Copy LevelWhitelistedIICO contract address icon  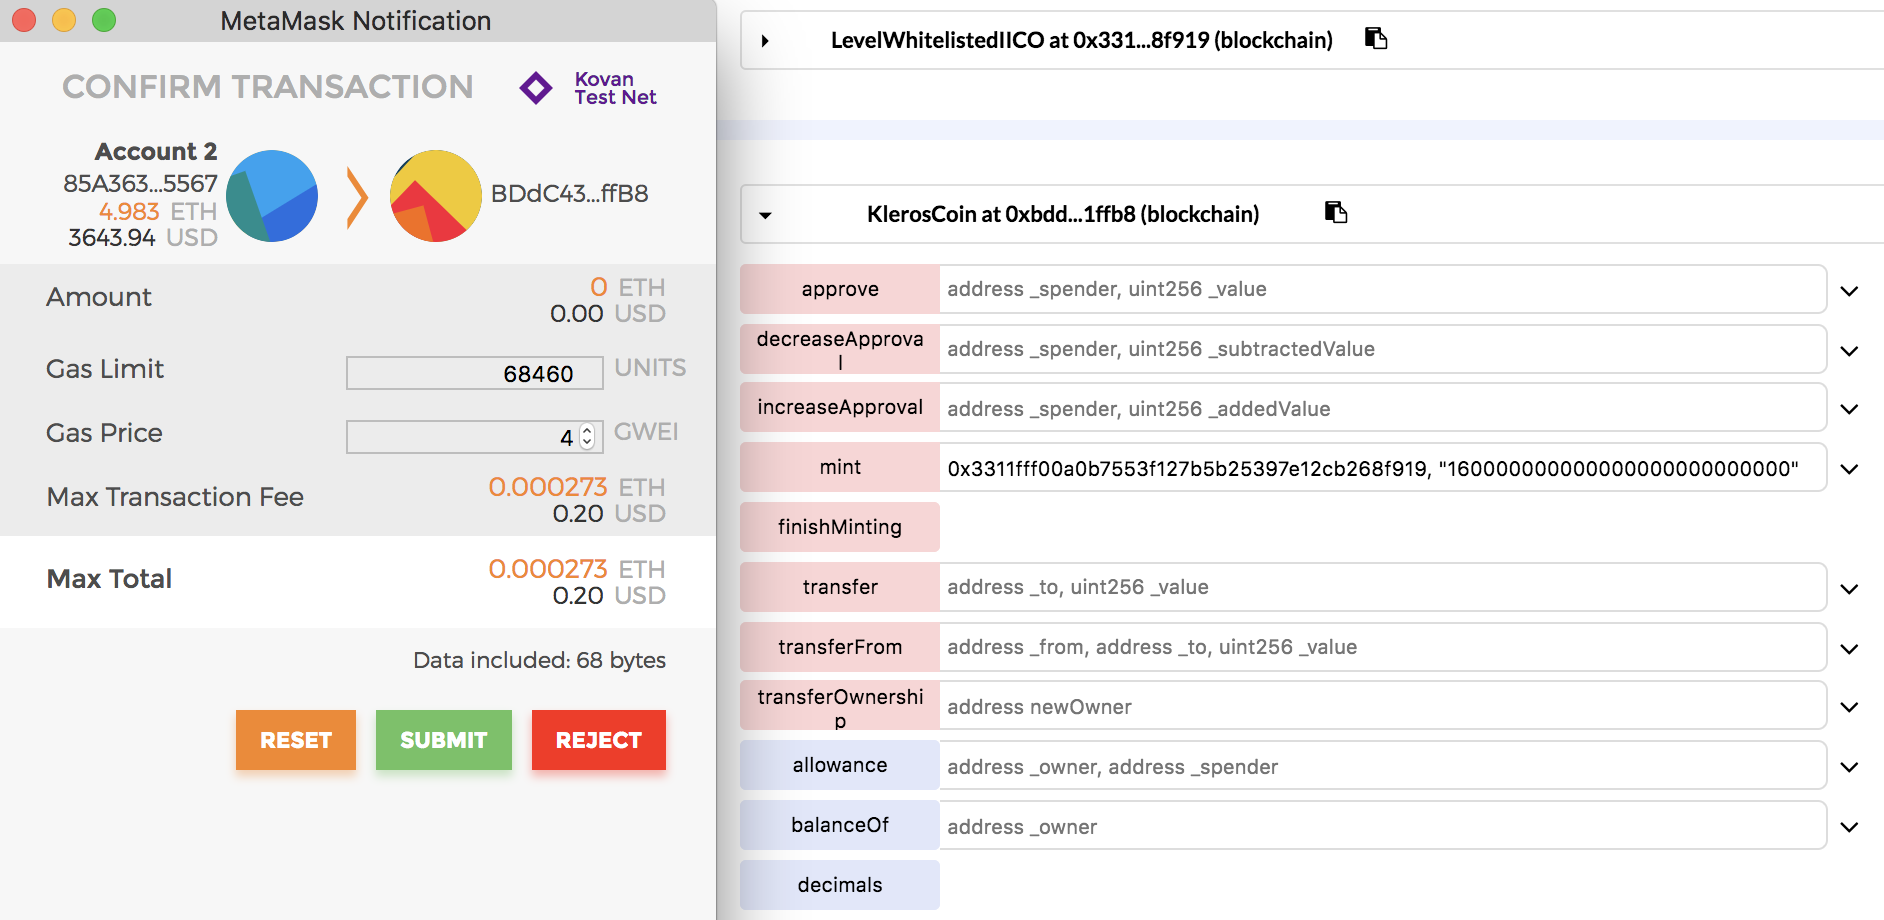tap(1376, 38)
